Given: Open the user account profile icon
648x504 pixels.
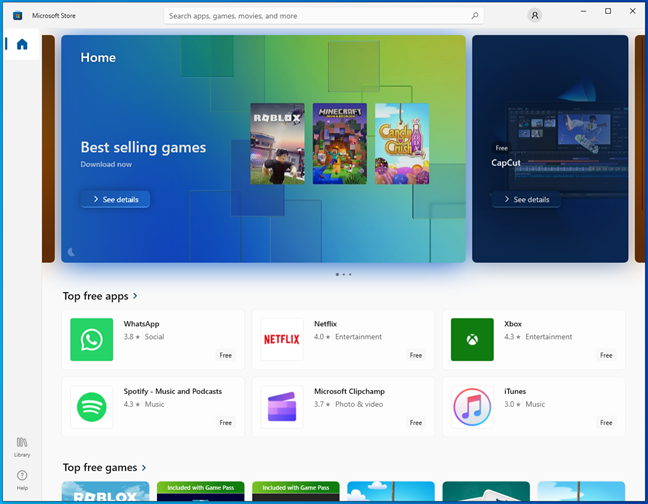Looking at the screenshot, I should pyautogui.click(x=534, y=16).
